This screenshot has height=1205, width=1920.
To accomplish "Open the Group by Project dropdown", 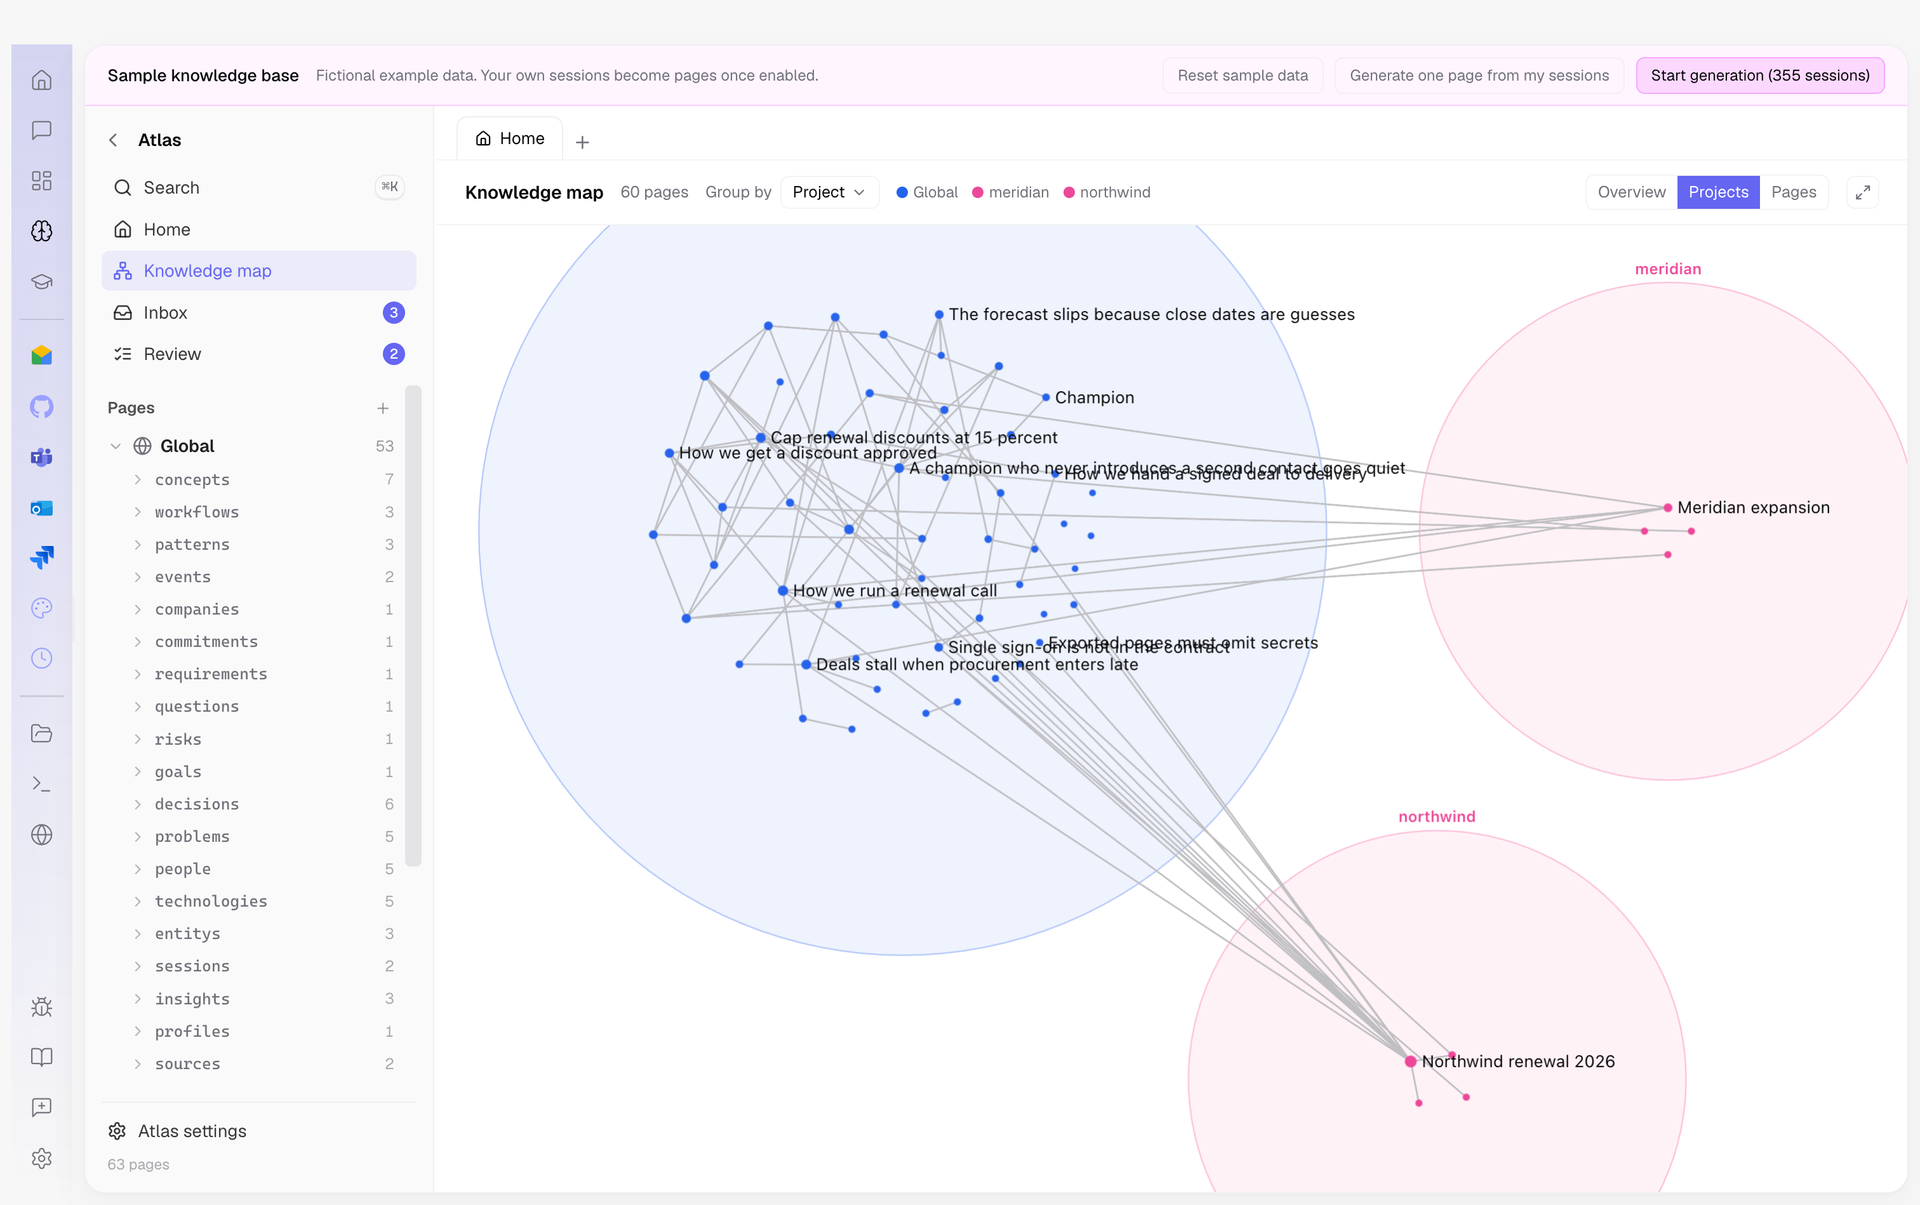I will [x=829, y=192].
